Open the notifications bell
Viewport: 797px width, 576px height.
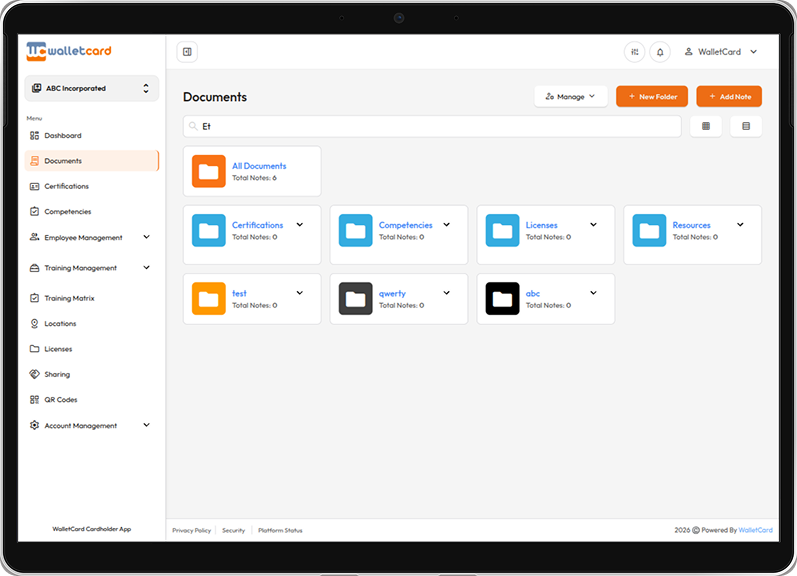coord(660,52)
